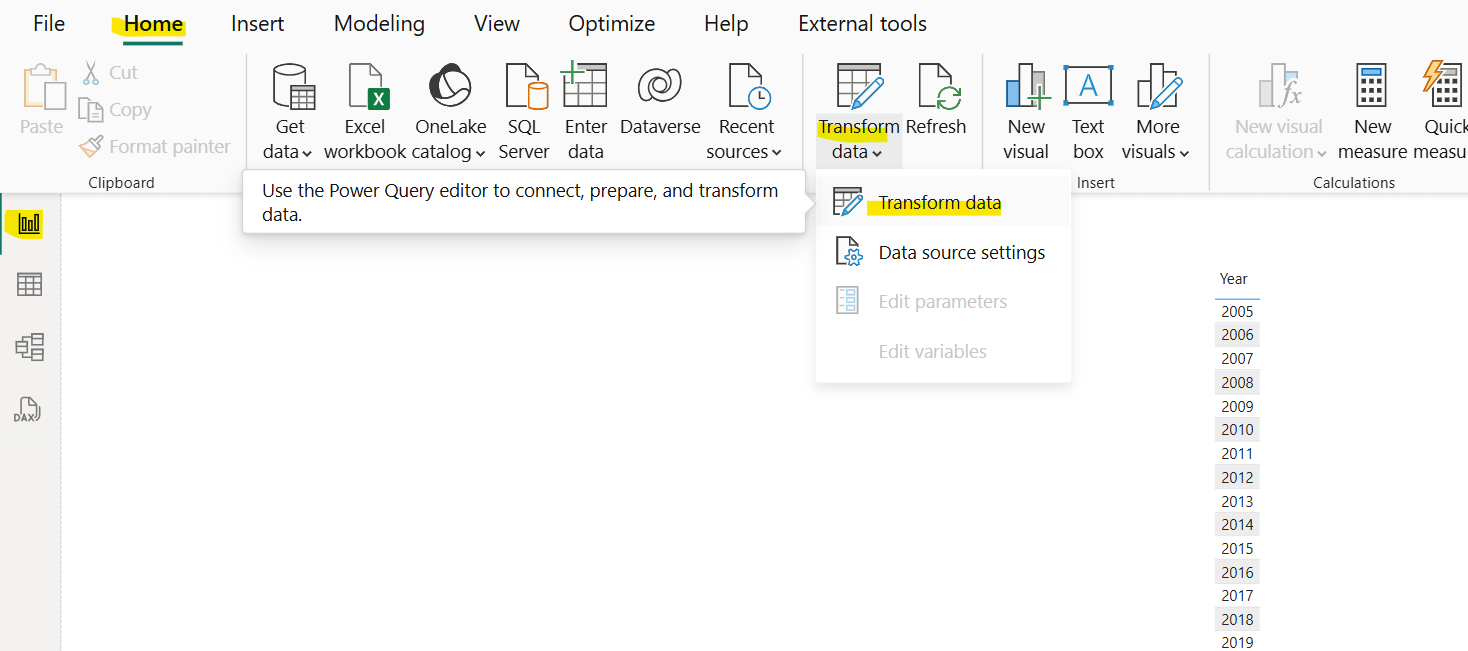
Task: Click the Refresh icon
Action: [936, 111]
